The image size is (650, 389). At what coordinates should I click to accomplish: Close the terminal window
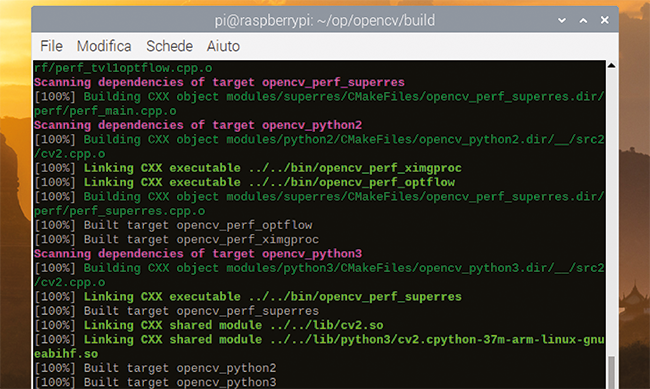click(605, 20)
